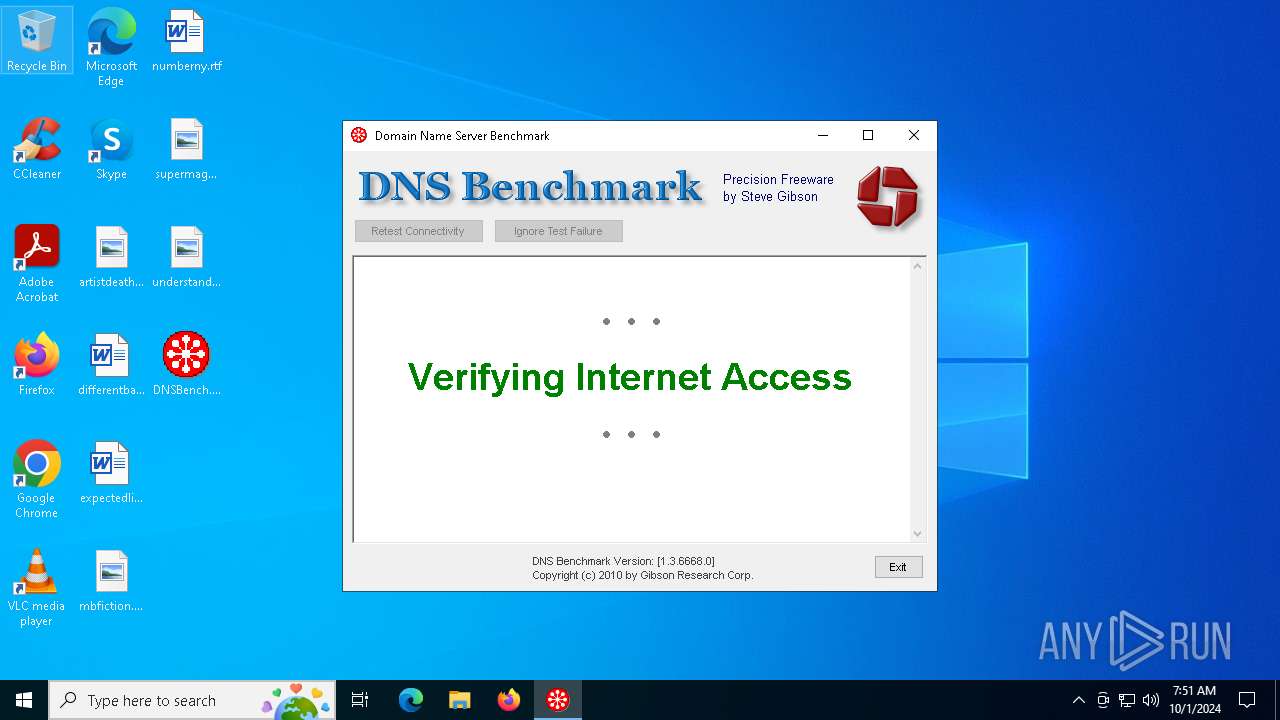
Task: Open the notification center icon
Action: click(1247, 700)
